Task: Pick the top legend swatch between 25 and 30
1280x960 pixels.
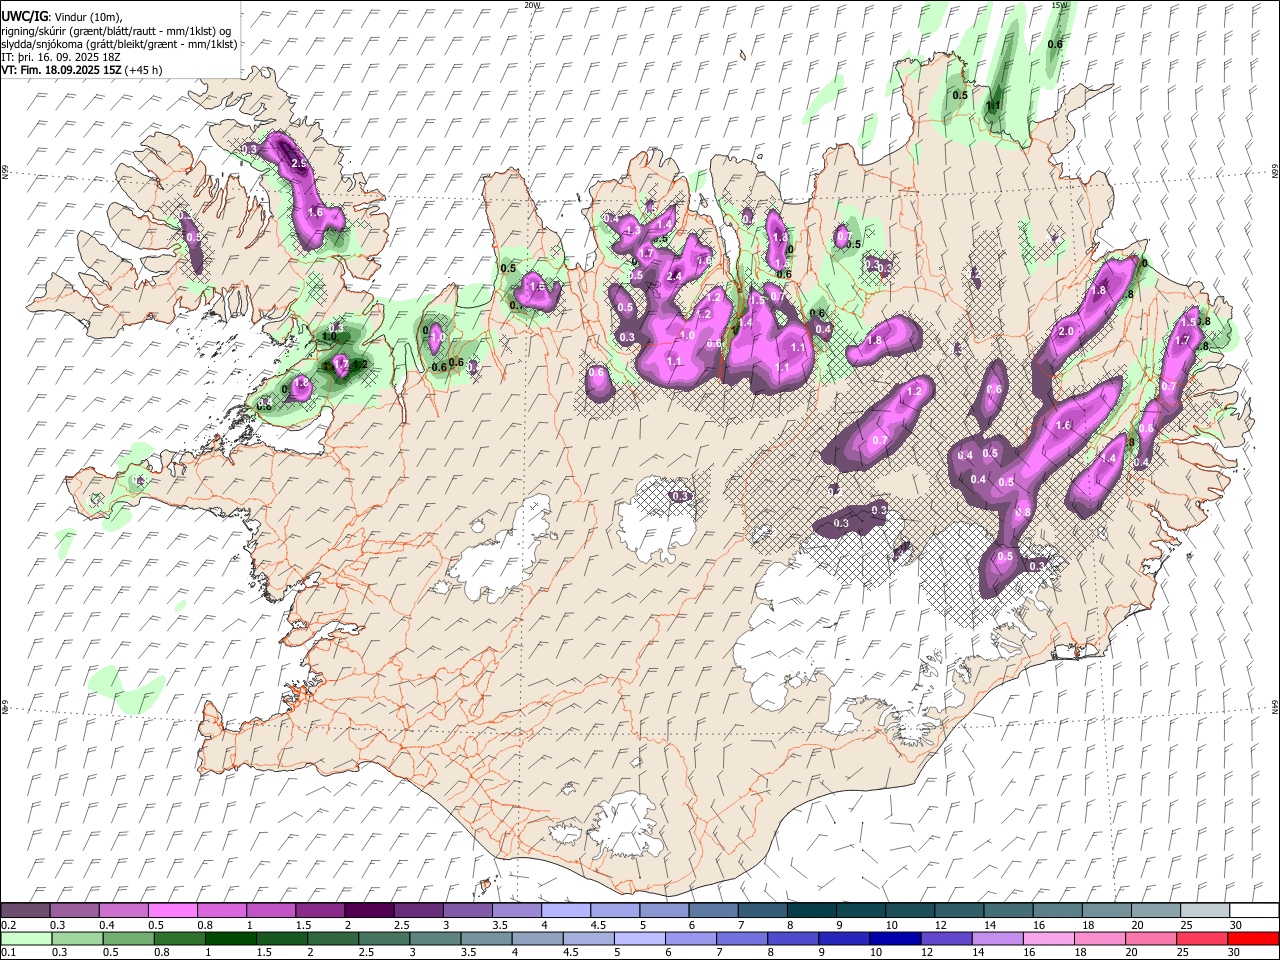Action: [x=1204, y=910]
